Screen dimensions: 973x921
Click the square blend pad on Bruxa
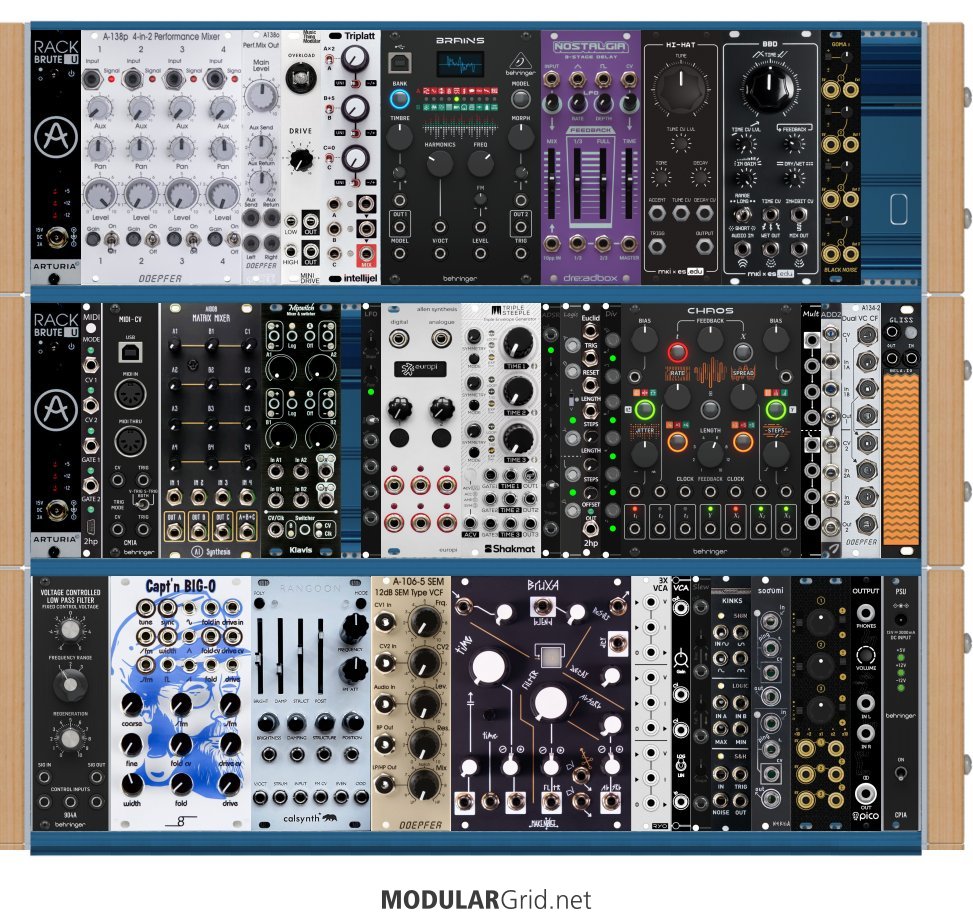coord(549,657)
